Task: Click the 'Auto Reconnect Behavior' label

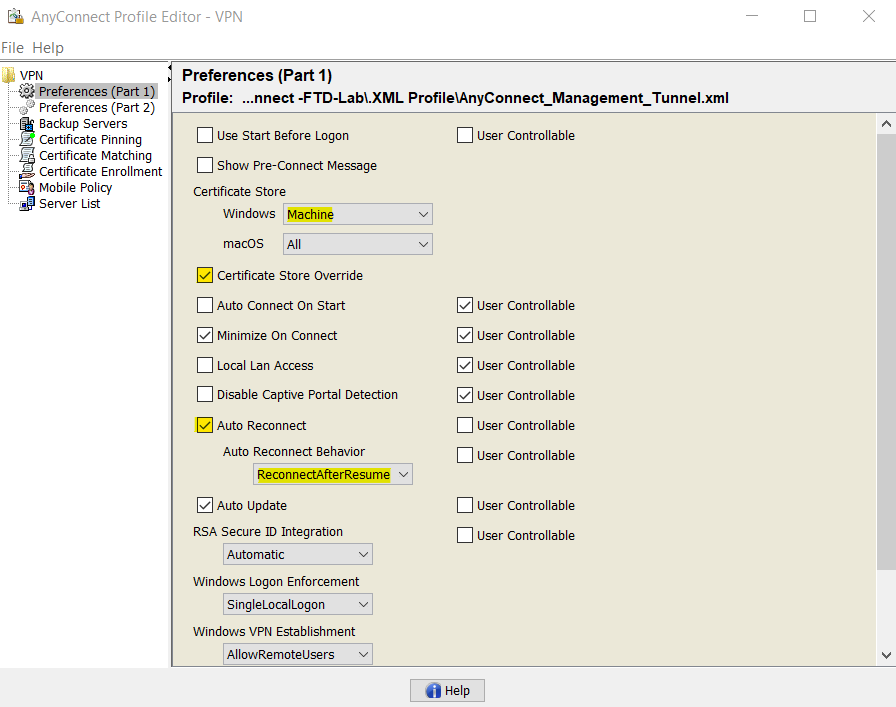Action: (294, 452)
